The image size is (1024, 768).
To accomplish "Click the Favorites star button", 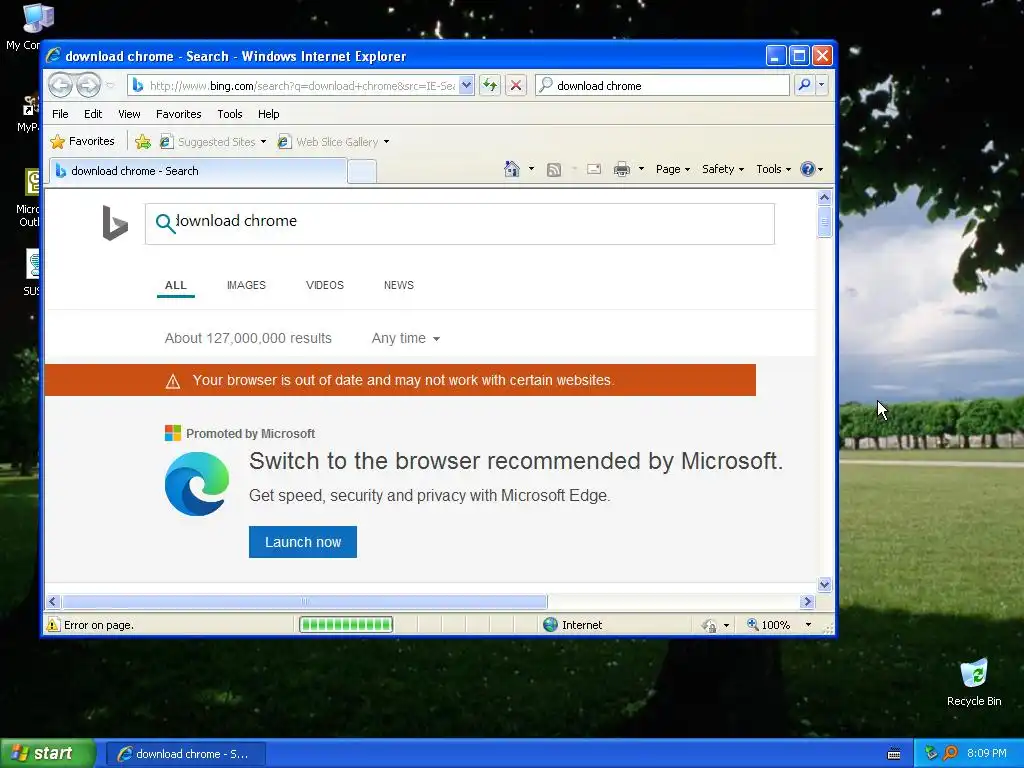I will 82,141.
